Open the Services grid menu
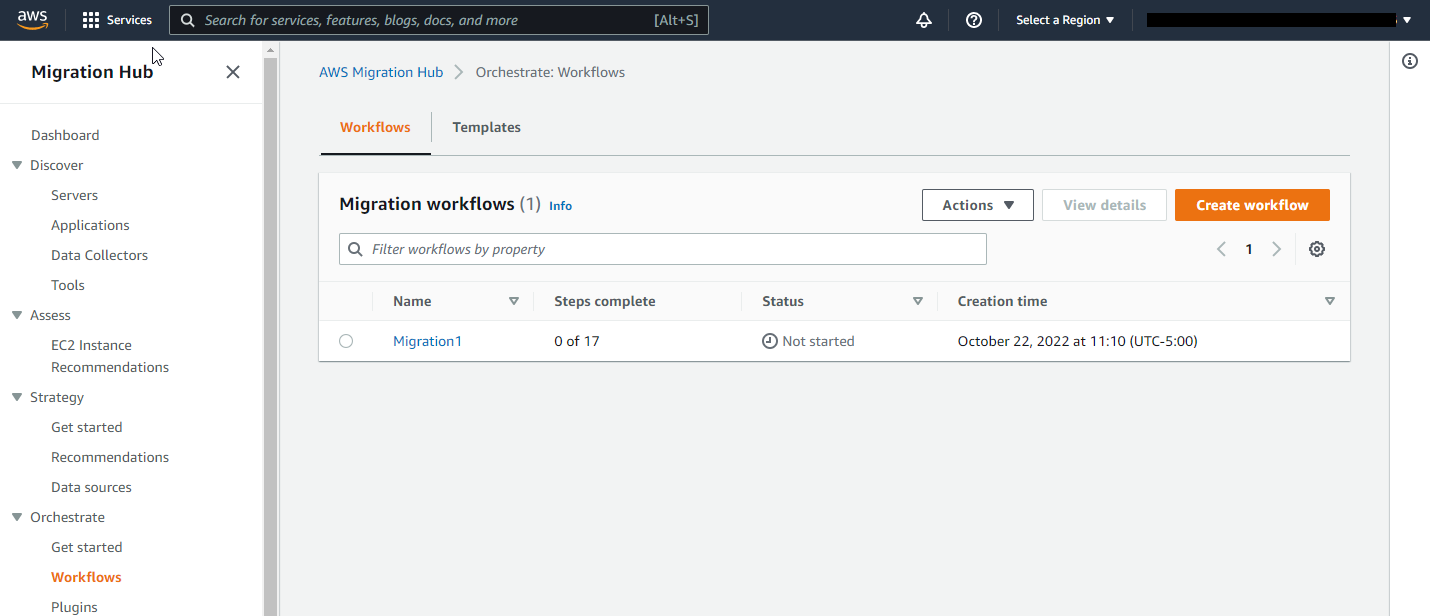Viewport: 1430px width, 616px height. [x=117, y=20]
